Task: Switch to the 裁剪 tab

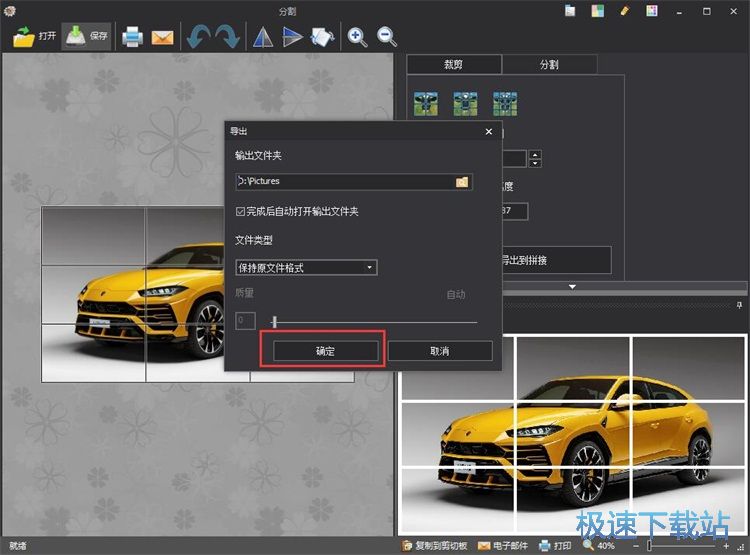Action: pyautogui.click(x=453, y=64)
